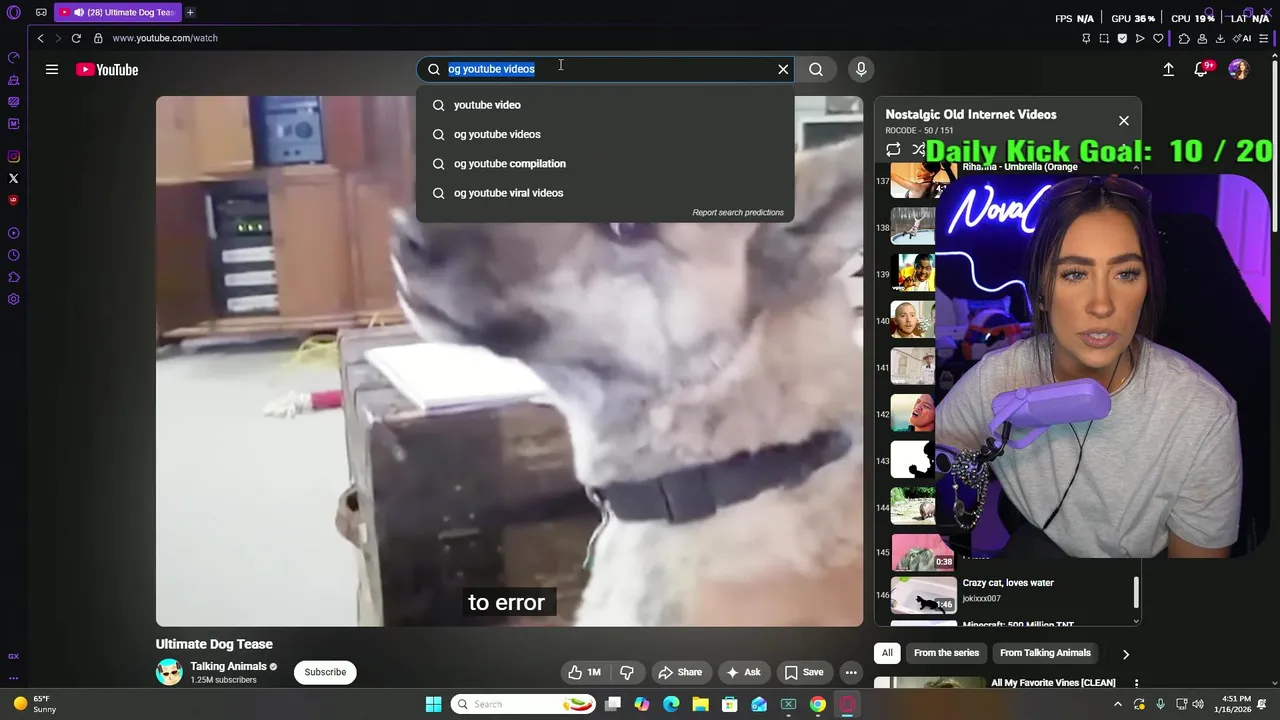Viewport: 1280px width, 720px height.
Task: Like the video (1M likes)
Action: [x=584, y=672]
